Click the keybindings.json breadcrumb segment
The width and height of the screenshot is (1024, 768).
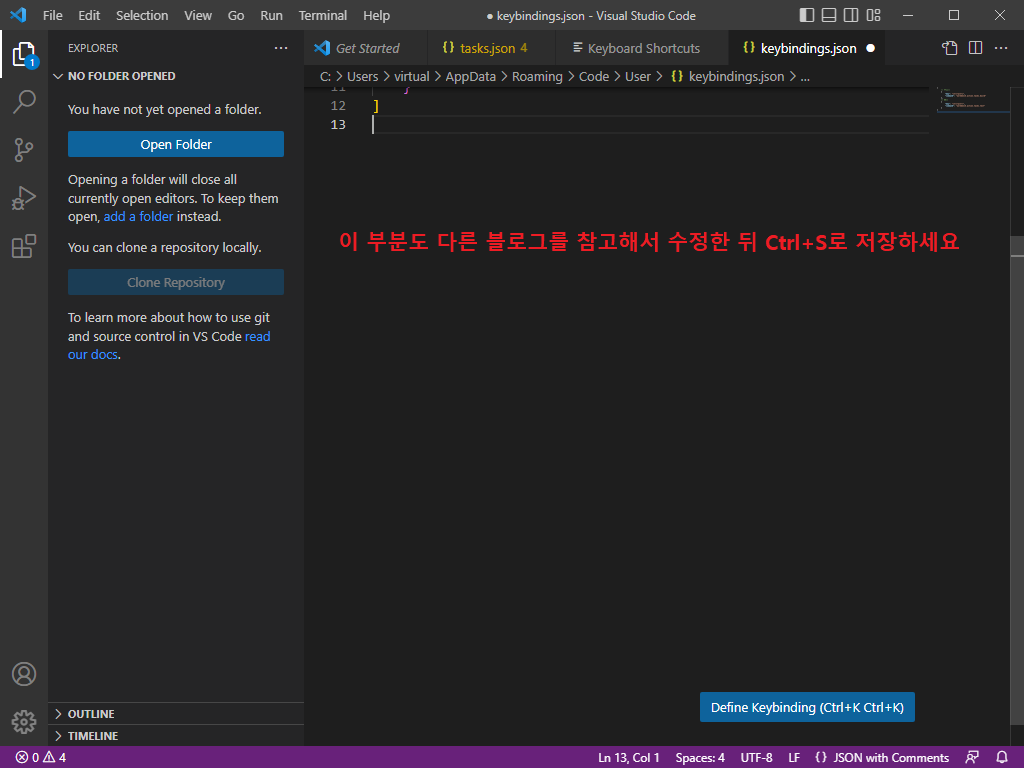[x=728, y=76]
